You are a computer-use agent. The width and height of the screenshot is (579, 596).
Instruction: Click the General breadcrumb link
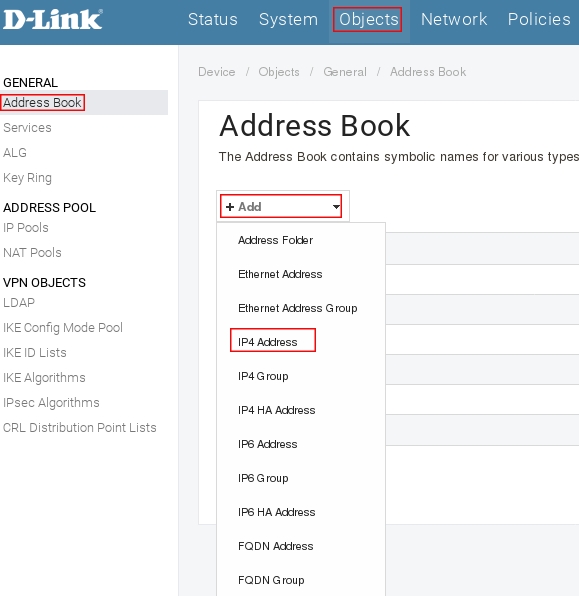345,72
